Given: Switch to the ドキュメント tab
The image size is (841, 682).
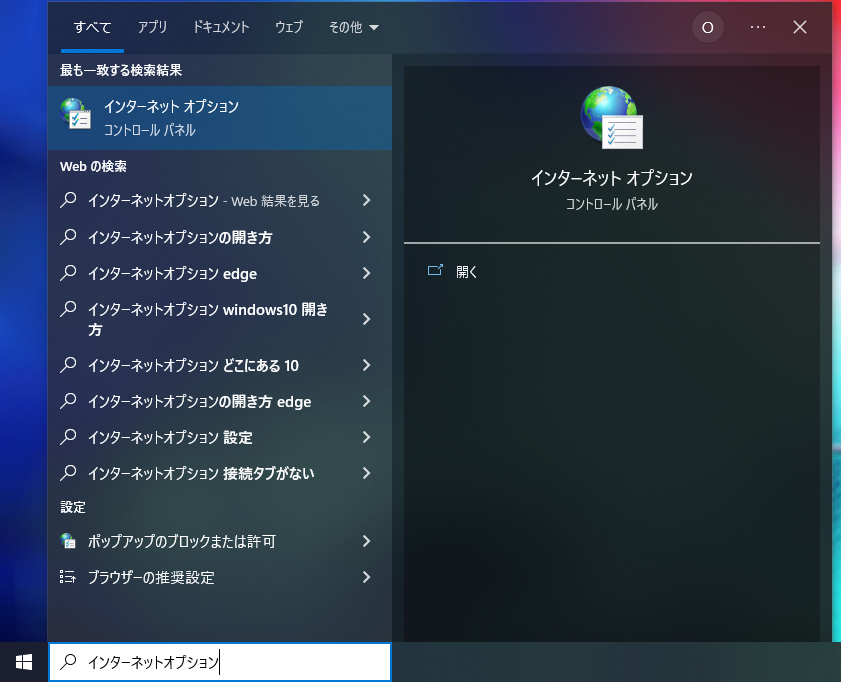Looking at the screenshot, I should pos(221,27).
